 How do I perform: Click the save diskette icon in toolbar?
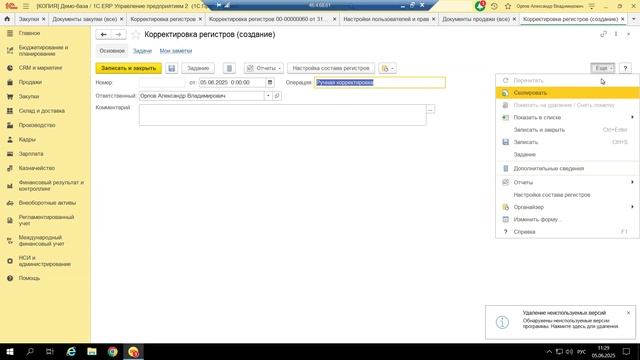[171, 68]
